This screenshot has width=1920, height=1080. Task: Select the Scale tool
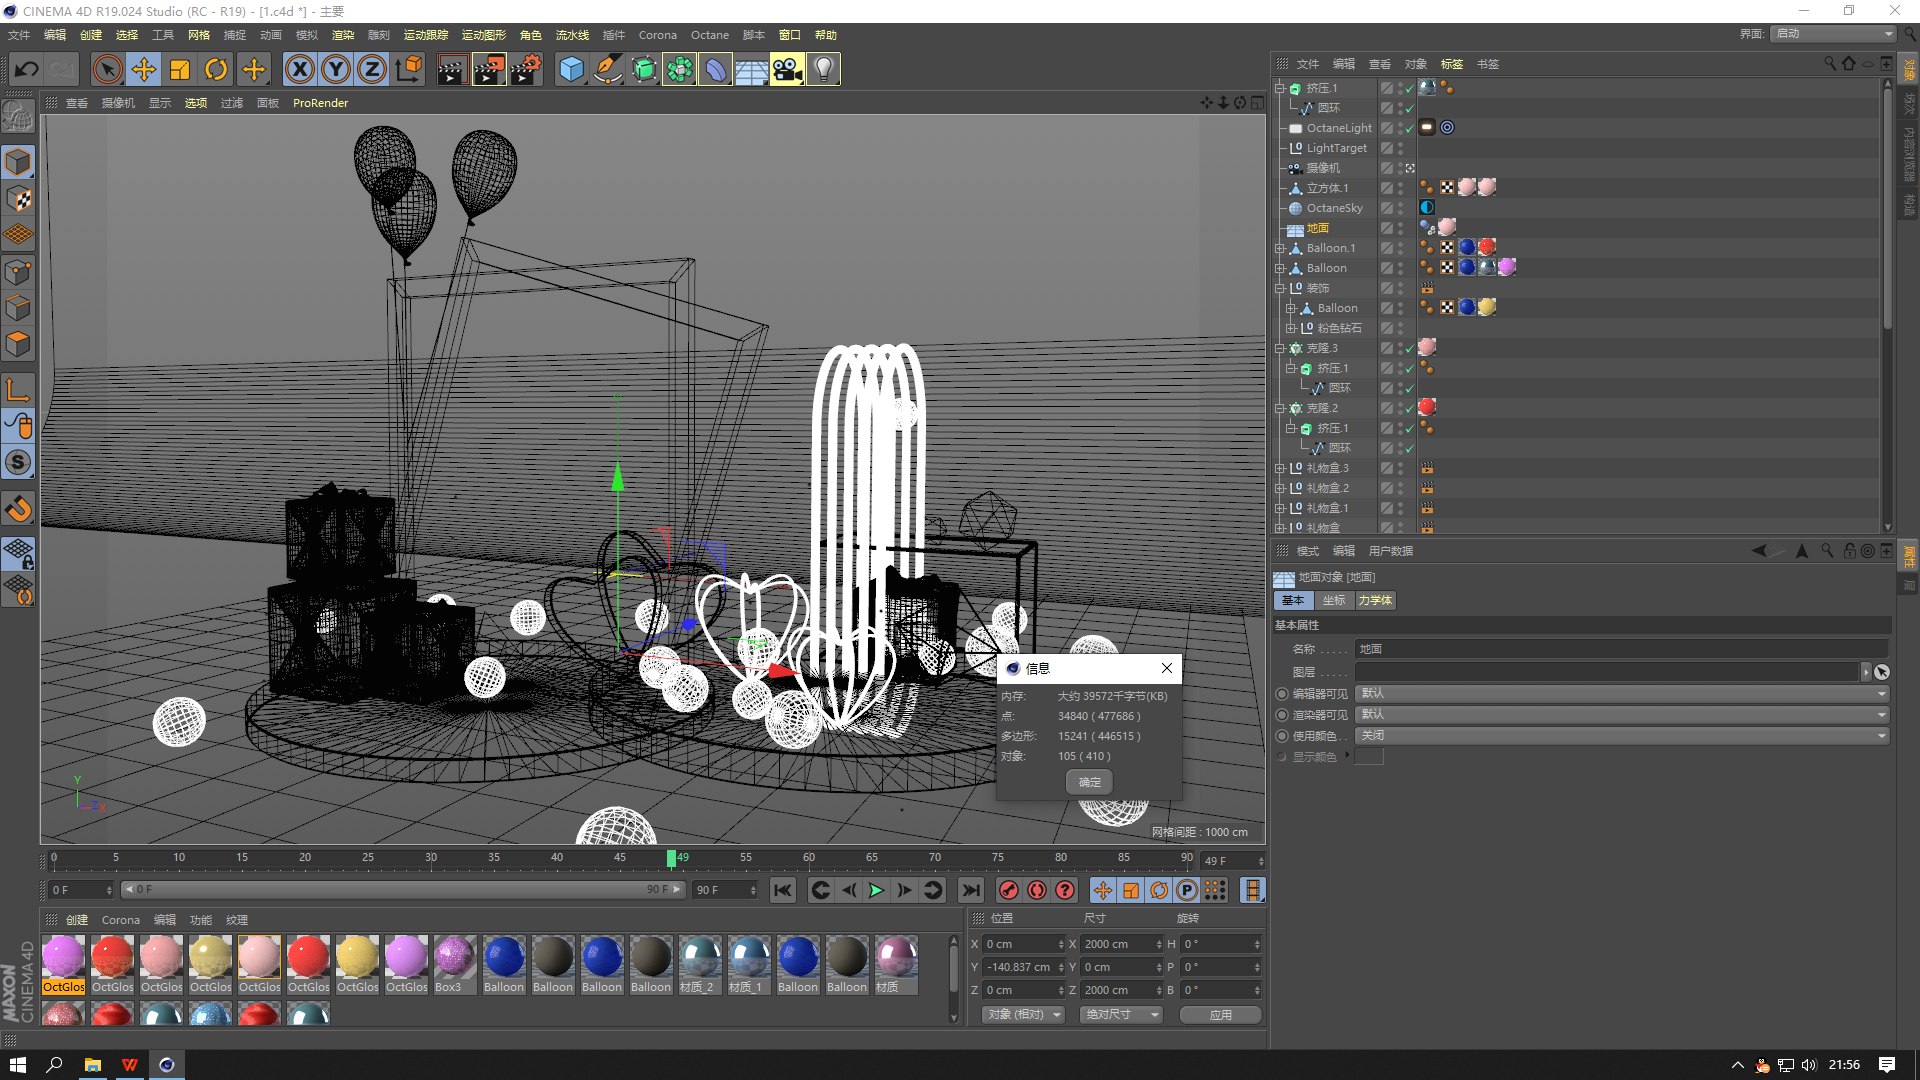[180, 69]
